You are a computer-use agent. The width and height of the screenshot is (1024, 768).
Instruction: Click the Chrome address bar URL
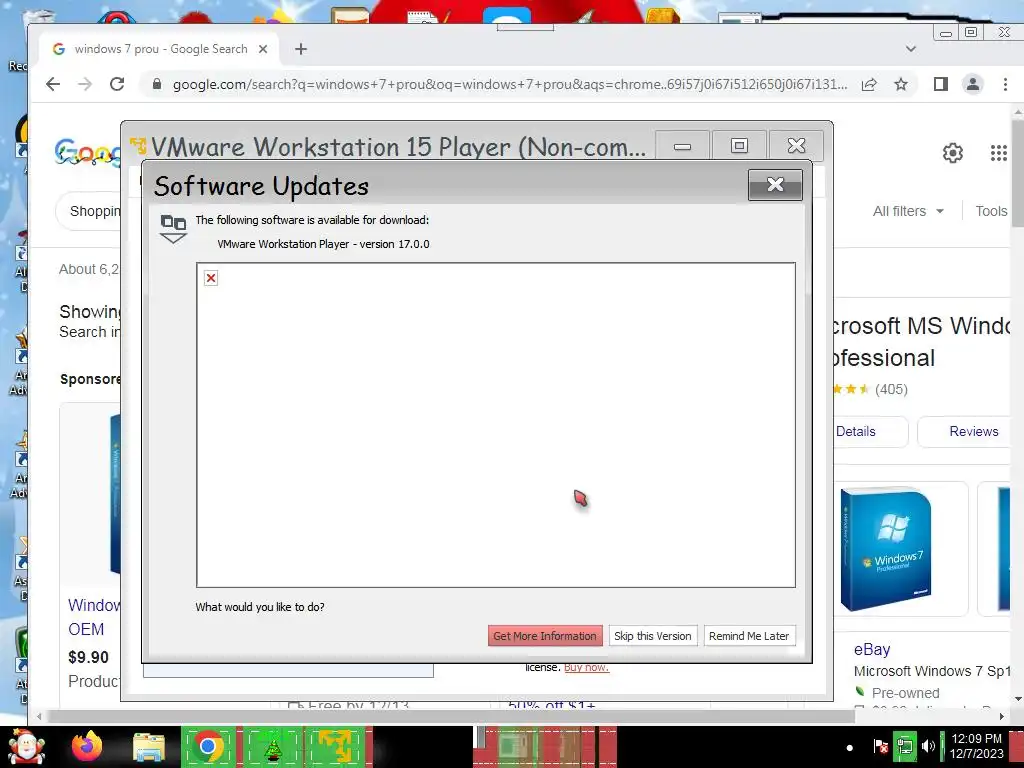tap(509, 84)
